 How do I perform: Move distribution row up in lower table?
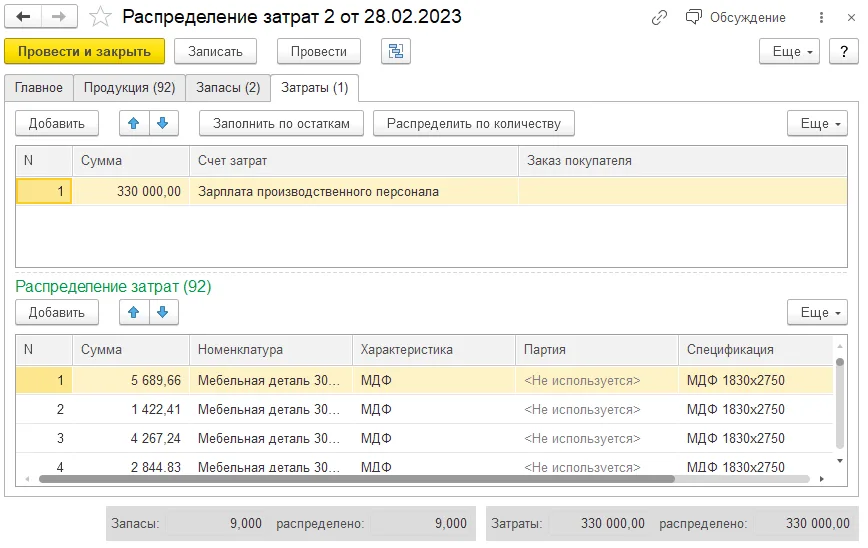tap(134, 313)
